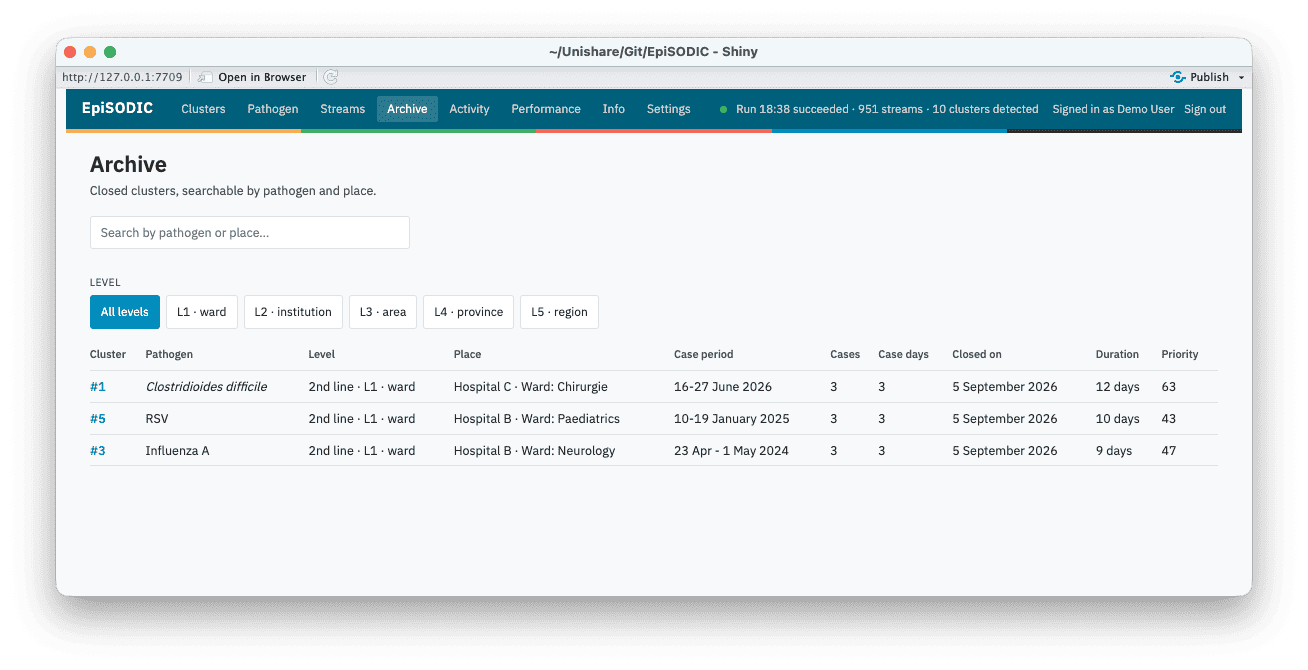Viewport: 1308px width, 670px height.
Task: Click priority value 63
Action: pos(1168,386)
